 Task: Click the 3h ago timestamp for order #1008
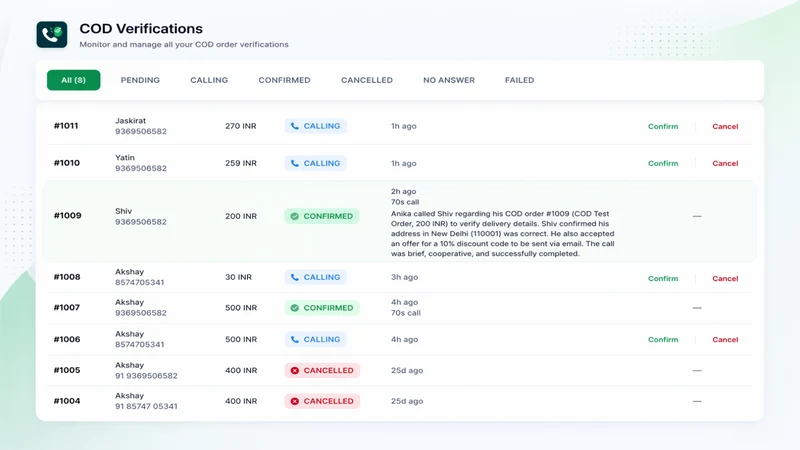click(404, 277)
